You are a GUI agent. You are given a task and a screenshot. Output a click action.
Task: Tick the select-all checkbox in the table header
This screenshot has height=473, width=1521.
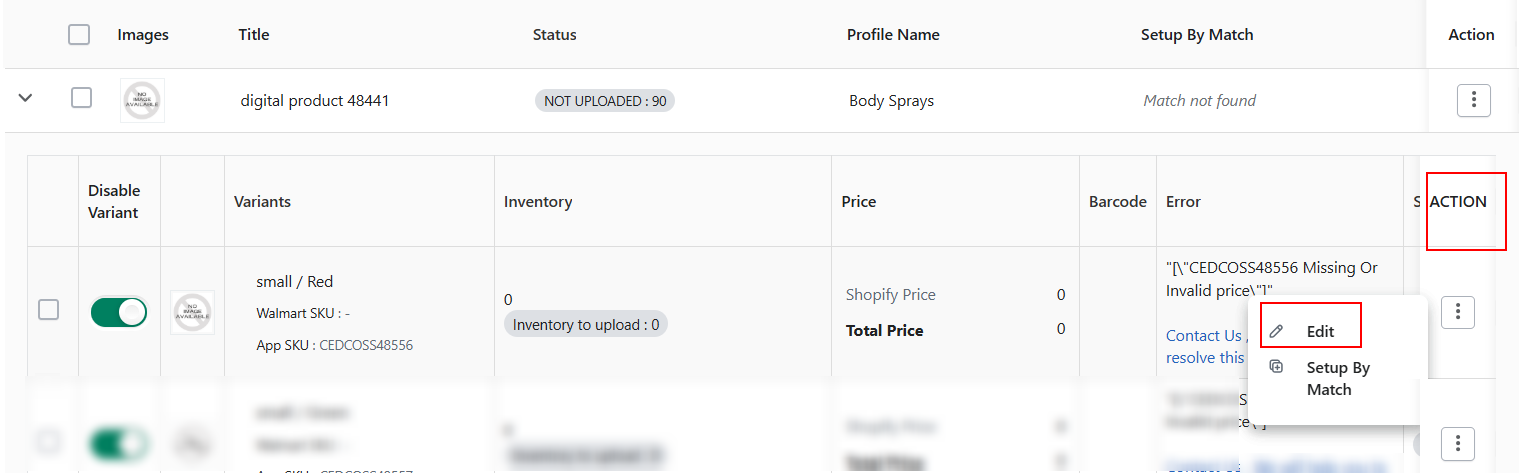(x=79, y=35)
